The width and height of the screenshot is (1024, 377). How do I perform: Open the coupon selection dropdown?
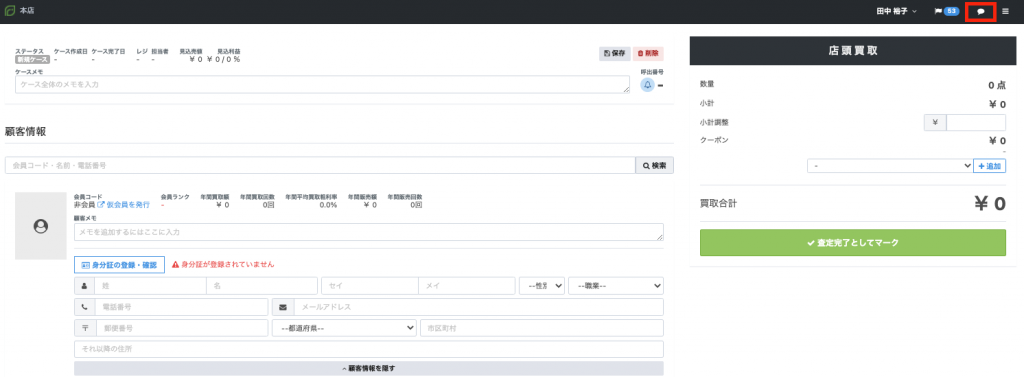pos(890,166)
